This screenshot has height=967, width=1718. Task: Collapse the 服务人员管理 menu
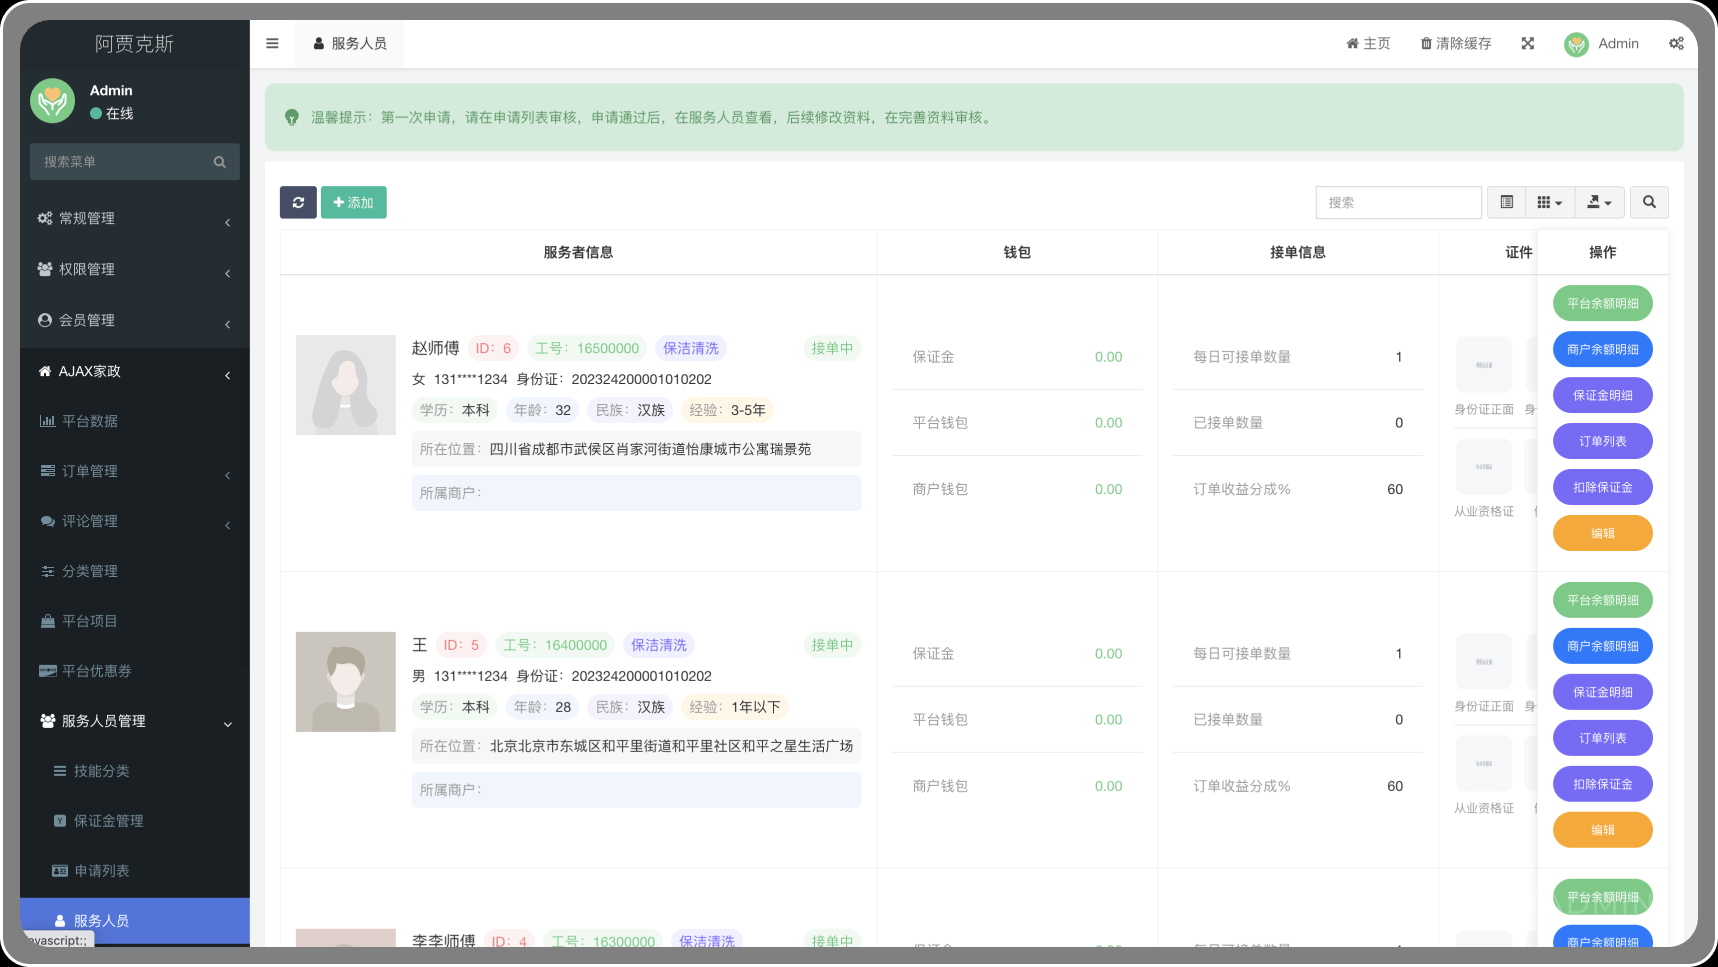[x=134, y=721]
